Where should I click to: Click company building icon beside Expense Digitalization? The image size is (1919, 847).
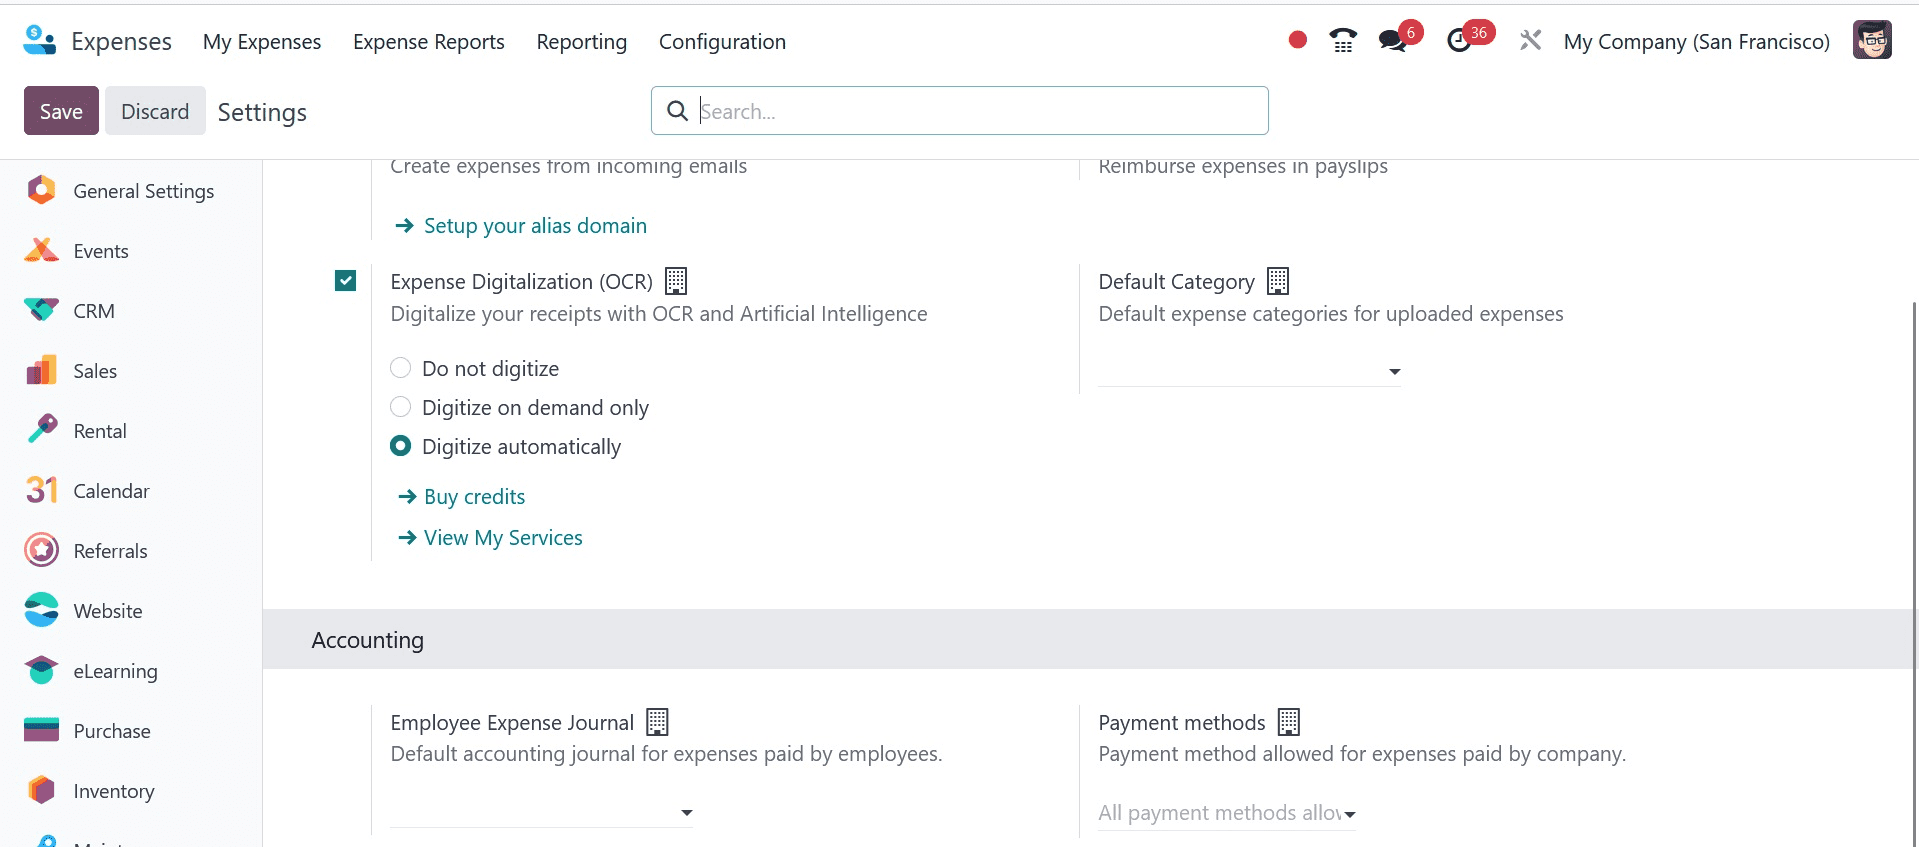(676, 281)
